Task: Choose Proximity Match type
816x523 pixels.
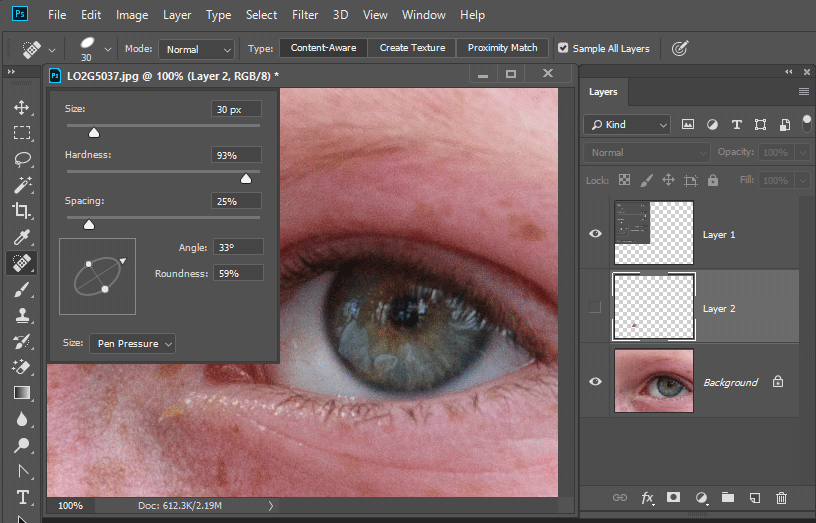Action: click(x=502, y=48)
